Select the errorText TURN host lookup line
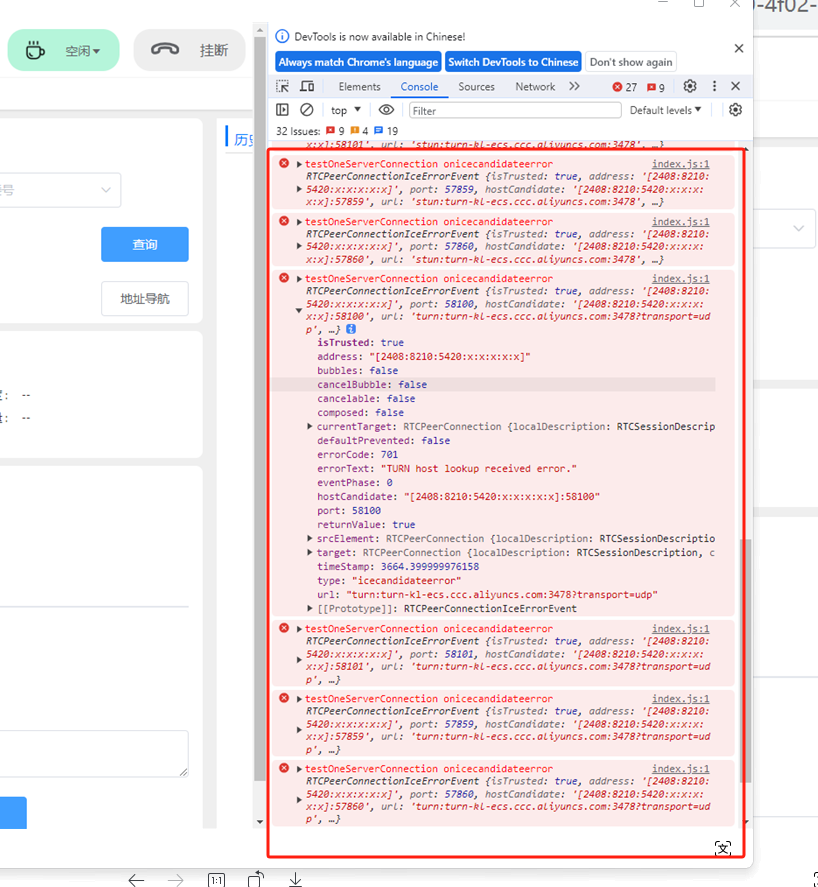 [x=446, y=469]
